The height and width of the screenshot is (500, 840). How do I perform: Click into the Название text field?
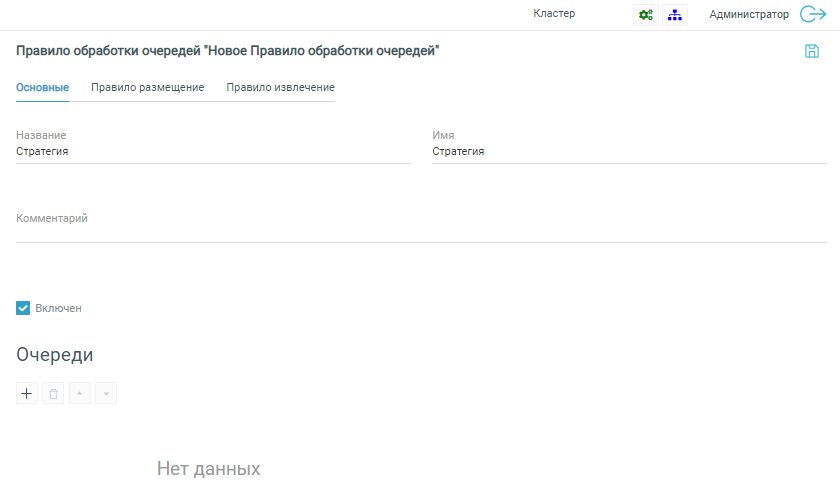[213, 152]
